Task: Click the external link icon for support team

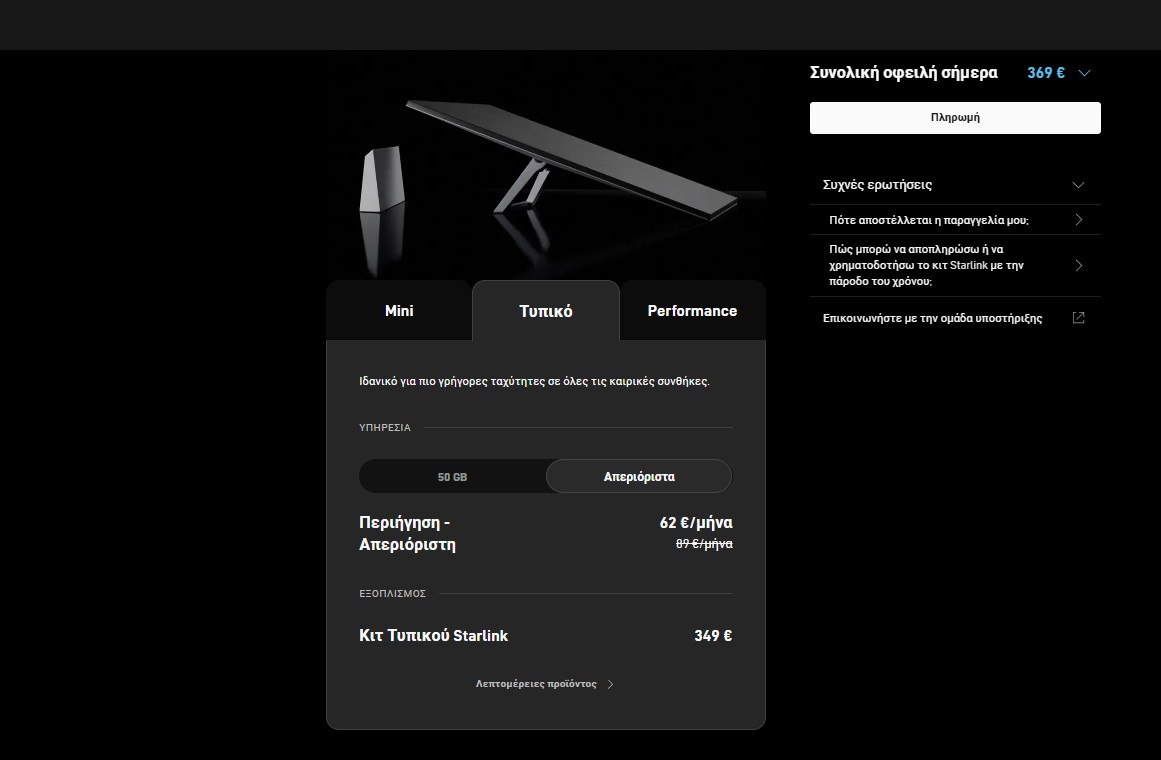Action: point(1078,318)
